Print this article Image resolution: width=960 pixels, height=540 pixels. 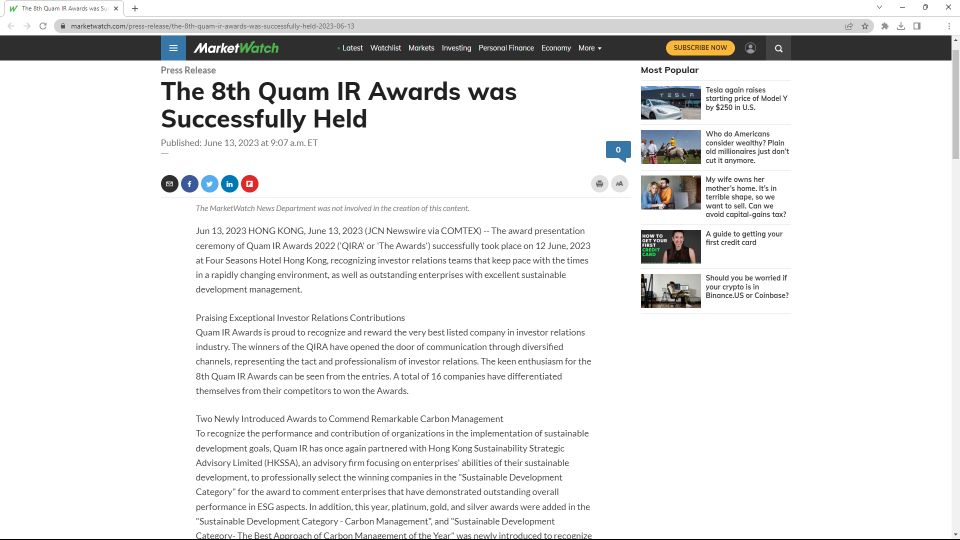click(x=599, y=184)
